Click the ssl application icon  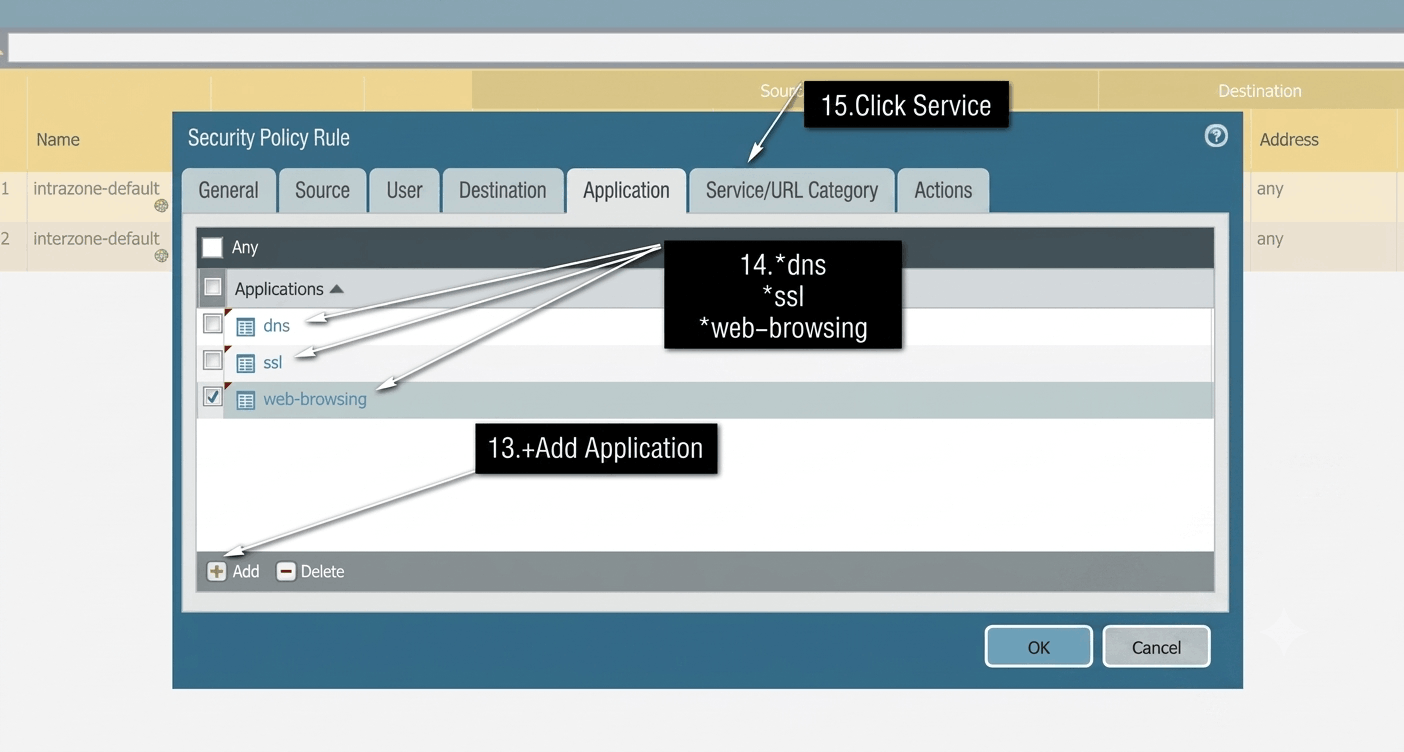pyautogui.click(x=245, y=364)
